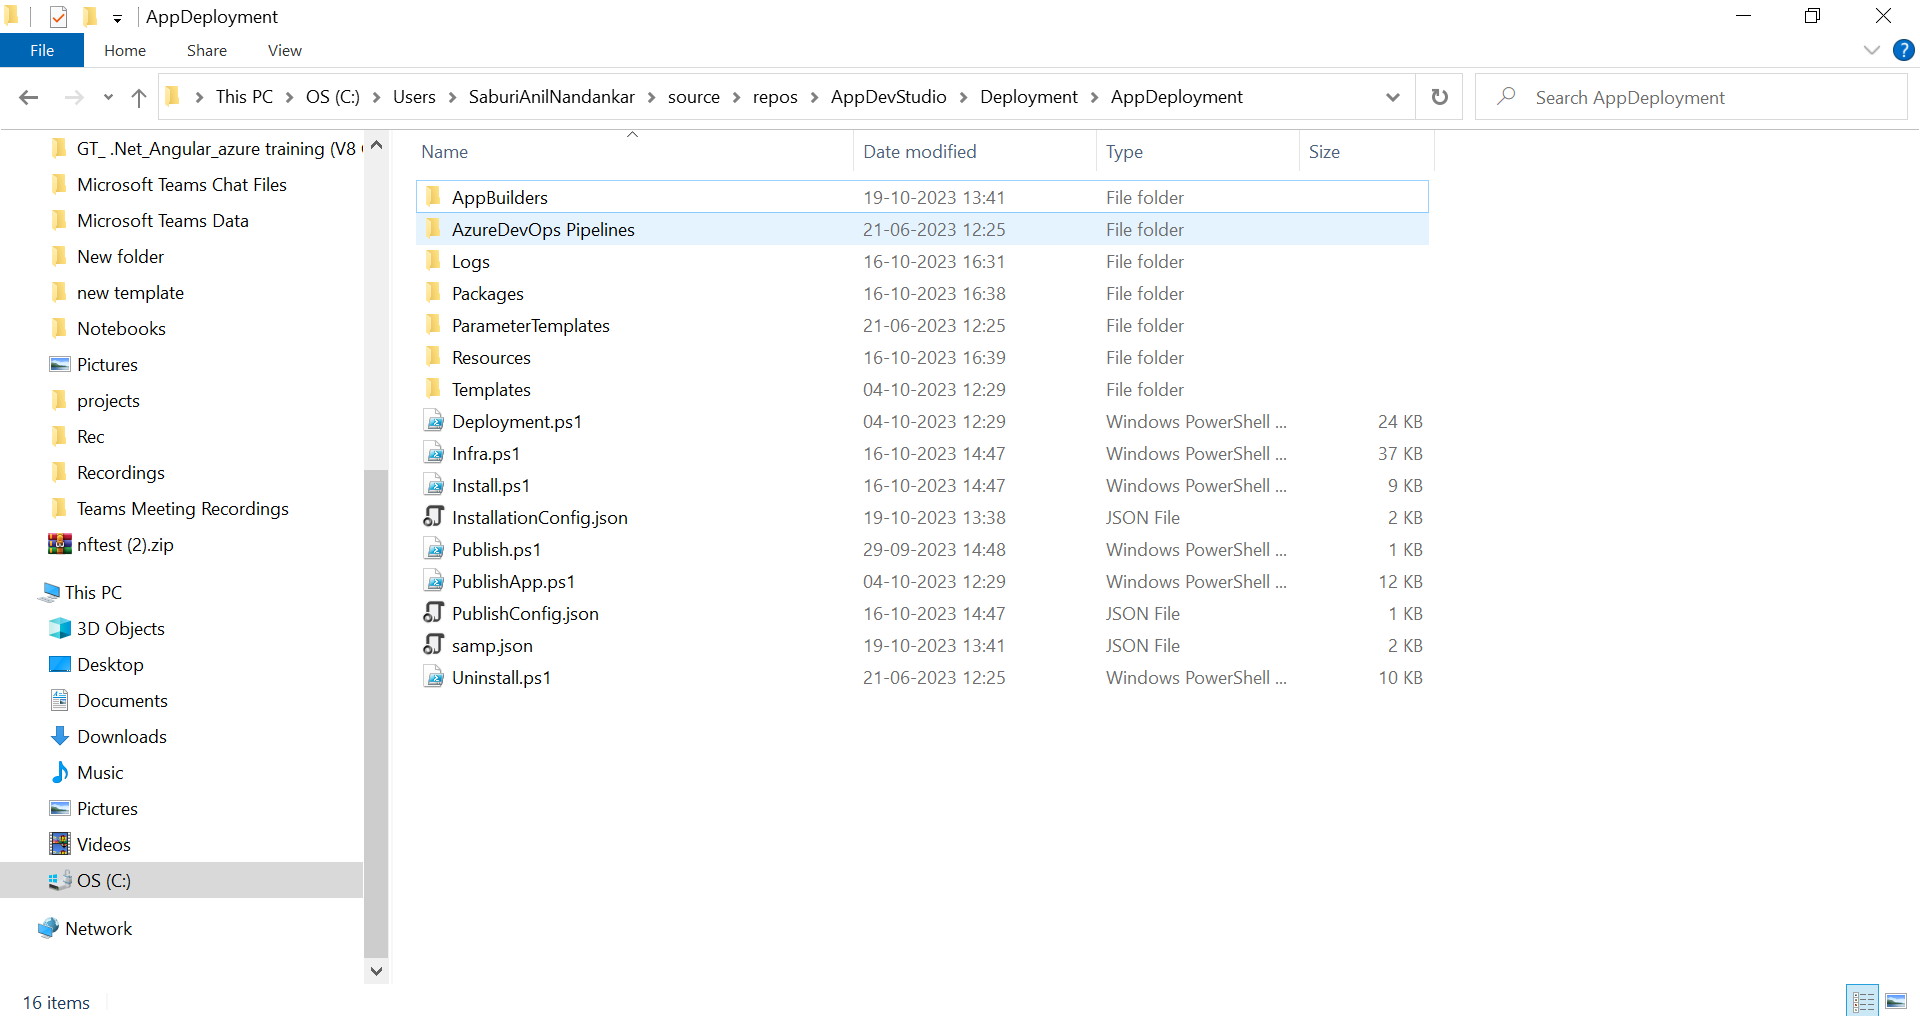The width and height of the screenshot is (1920, 1016).
Task: Select the samp.json file icon
Action: click(434, 645)
